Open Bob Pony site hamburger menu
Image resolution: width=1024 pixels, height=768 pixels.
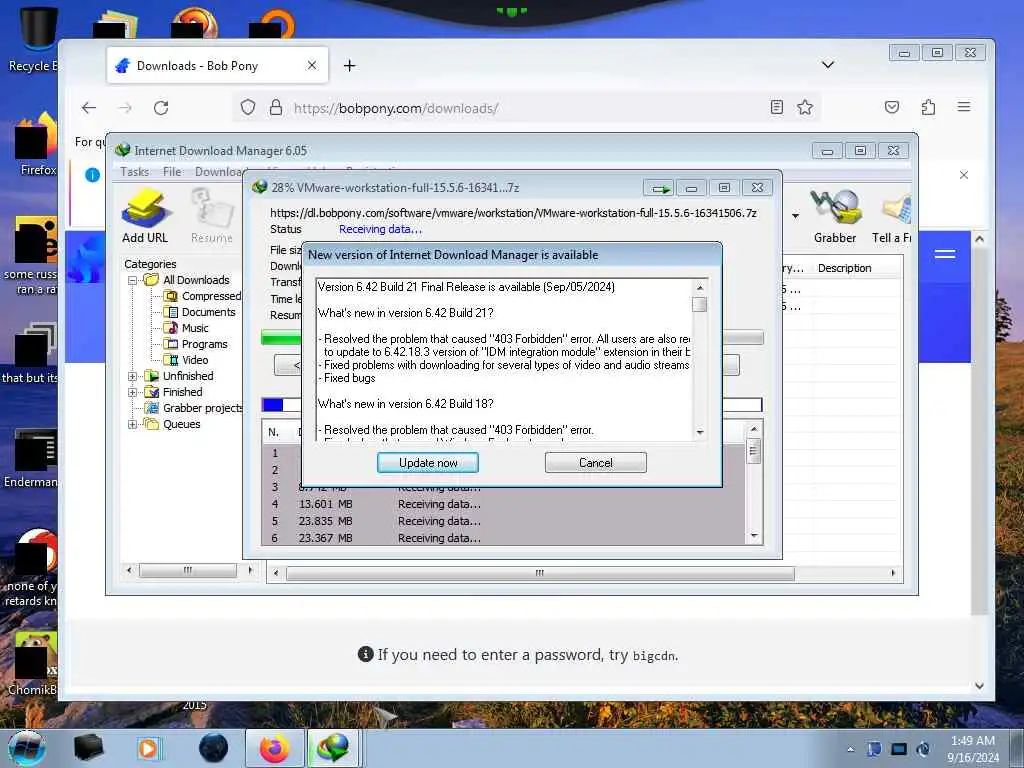945,254
